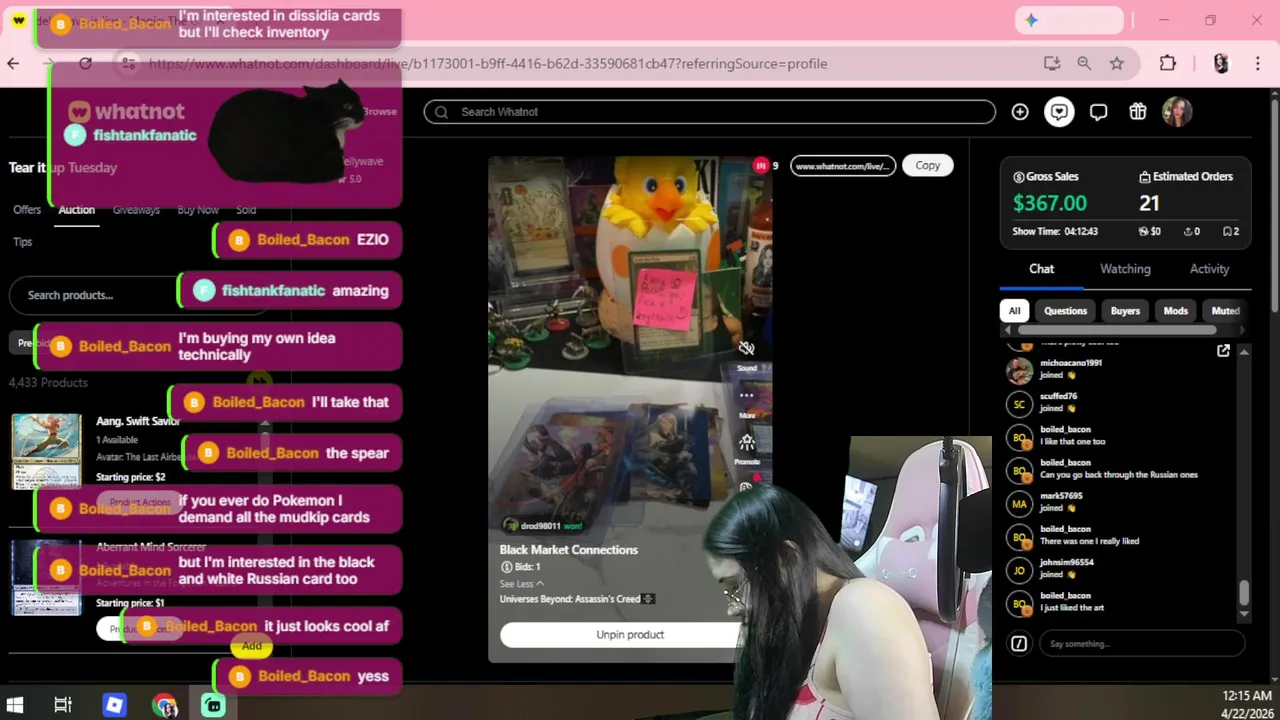Screen dimensions: 1280x720
Task: Click the Say something chat input
Action: click(1142, 644)
